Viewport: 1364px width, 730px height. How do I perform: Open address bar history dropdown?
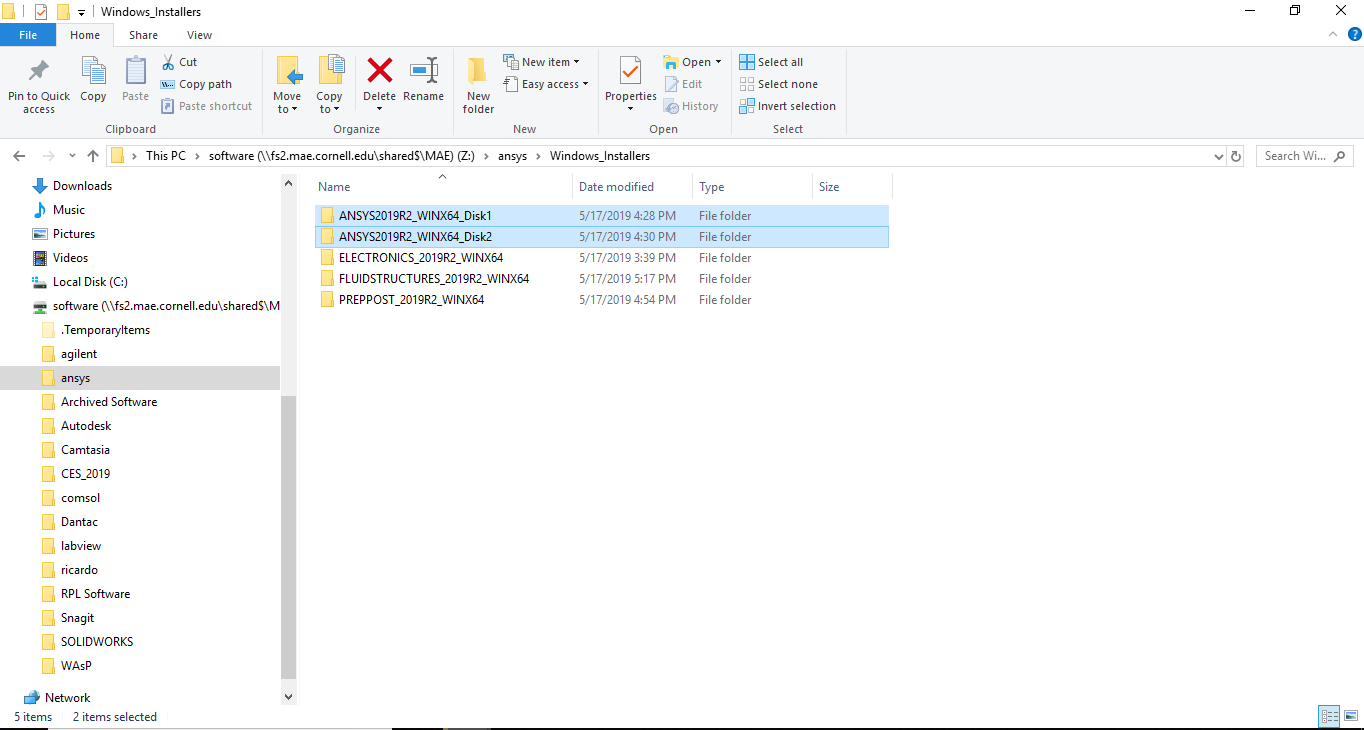[1218, 156]
